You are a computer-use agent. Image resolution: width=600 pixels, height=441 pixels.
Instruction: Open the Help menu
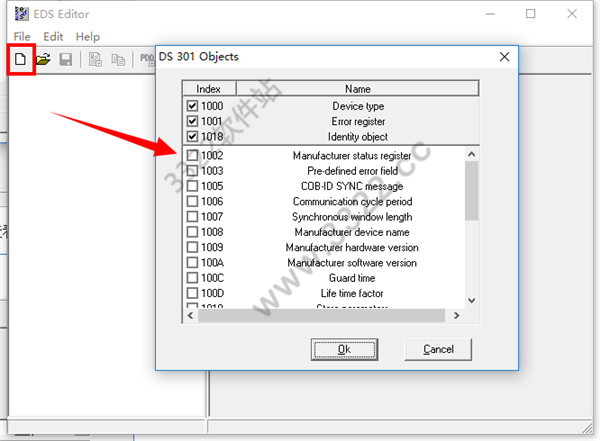[88, 37]
